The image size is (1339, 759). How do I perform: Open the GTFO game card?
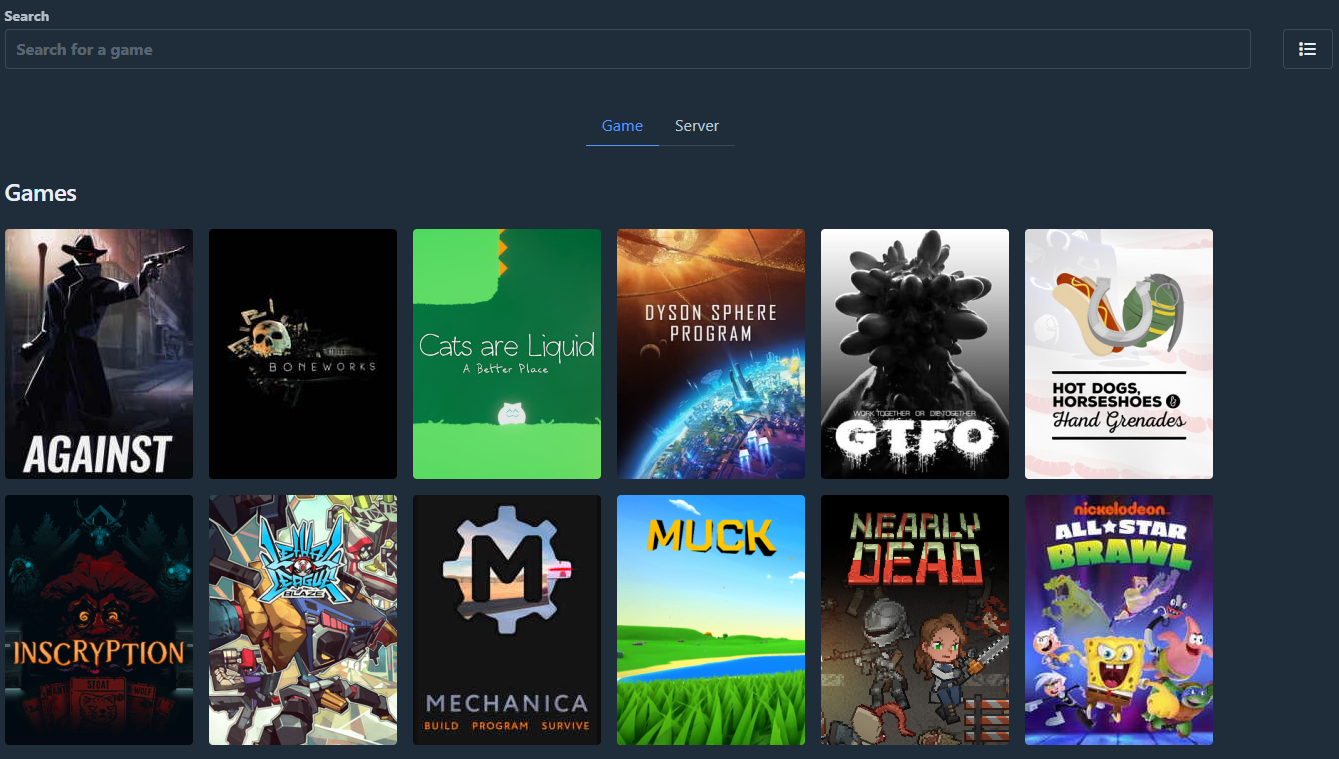click(x=915, y=354)
